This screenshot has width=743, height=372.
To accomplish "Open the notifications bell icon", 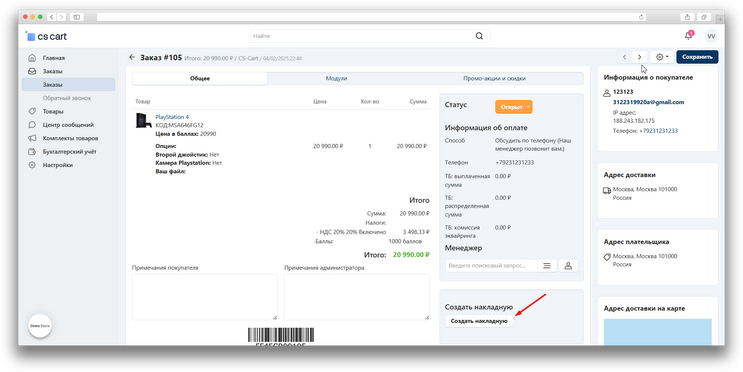I will tap(689, 36).
